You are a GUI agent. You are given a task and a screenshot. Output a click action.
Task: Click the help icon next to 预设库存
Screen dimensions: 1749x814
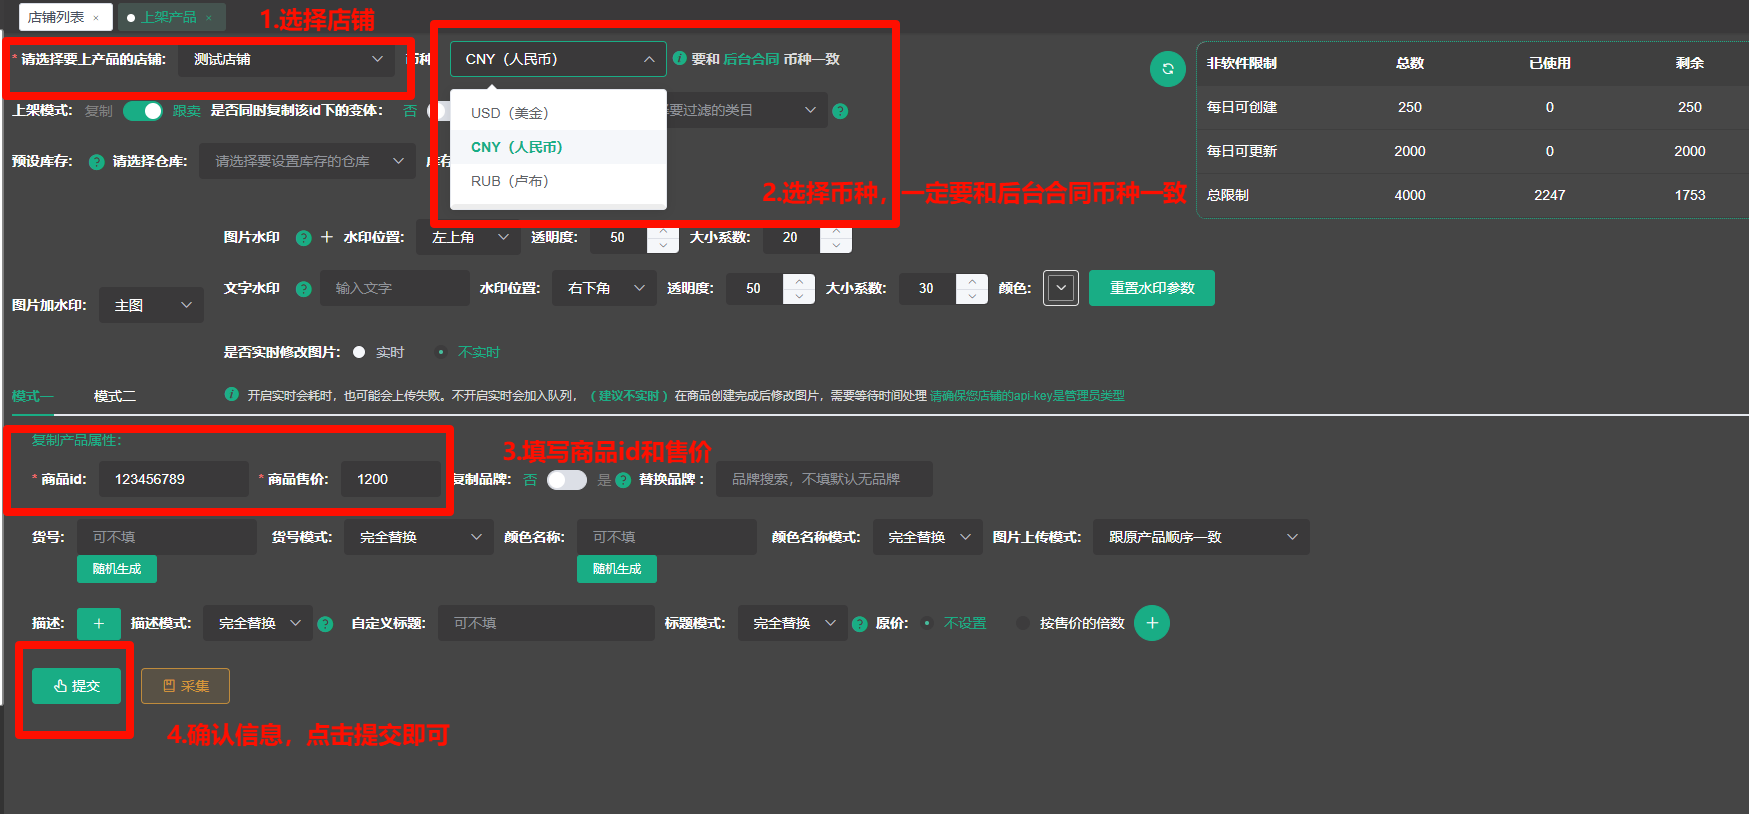[97, 162]
